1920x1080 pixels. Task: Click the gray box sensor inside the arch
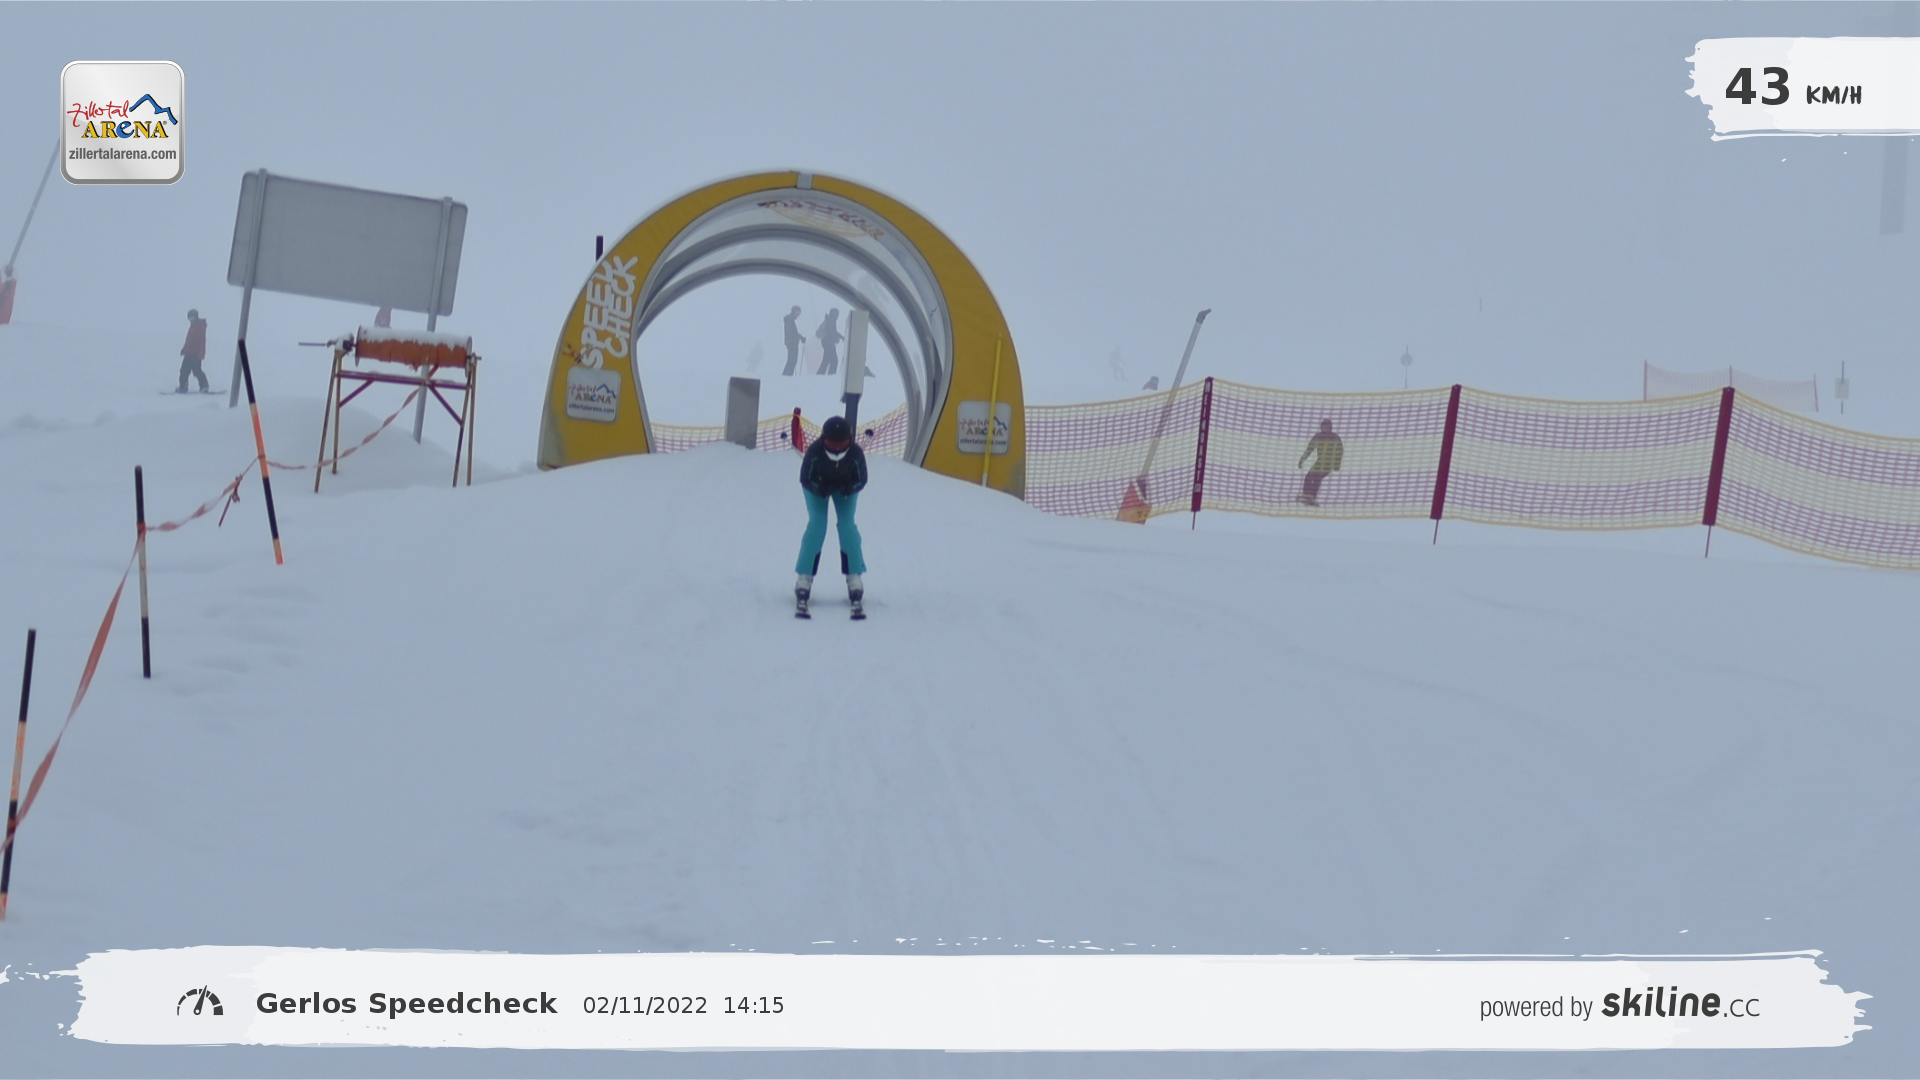pos(743,412)
